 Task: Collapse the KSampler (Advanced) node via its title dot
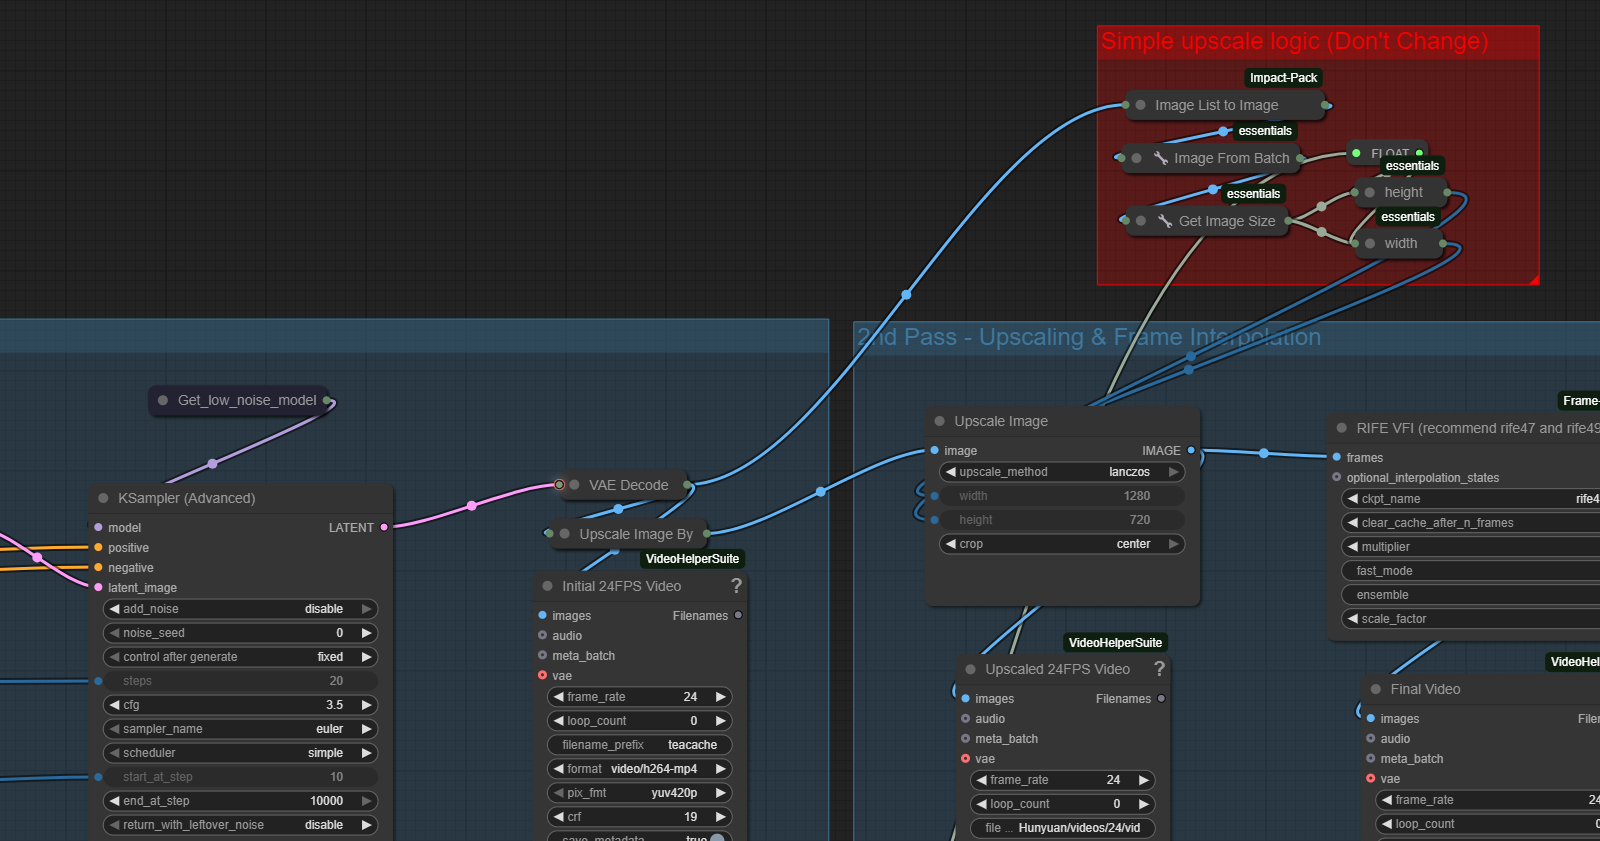pyautogui.click(x=103, y=498)
